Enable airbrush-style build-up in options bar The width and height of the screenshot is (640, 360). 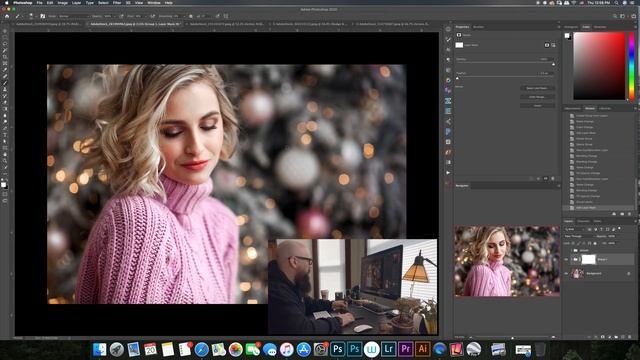152,16
